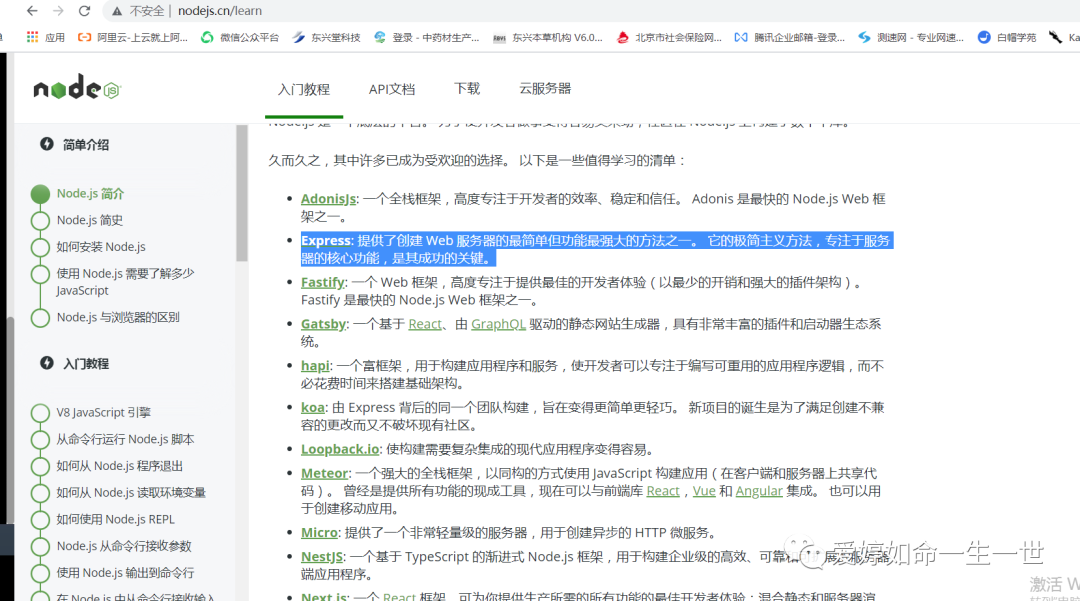The width and height of the screenshot is (1080, 601).
Task: Follow the Loopback.io link
Action: (340, 449)
